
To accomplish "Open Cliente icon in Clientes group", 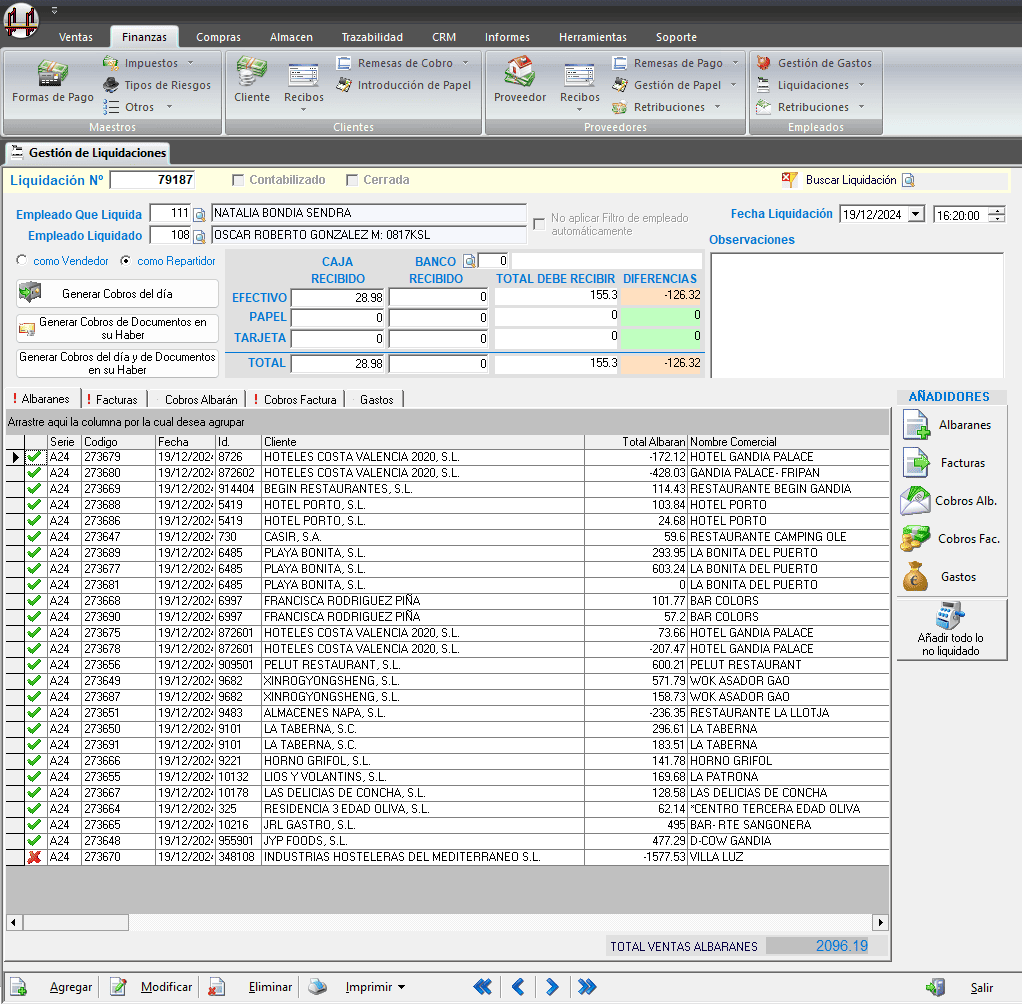I will 252,81.
